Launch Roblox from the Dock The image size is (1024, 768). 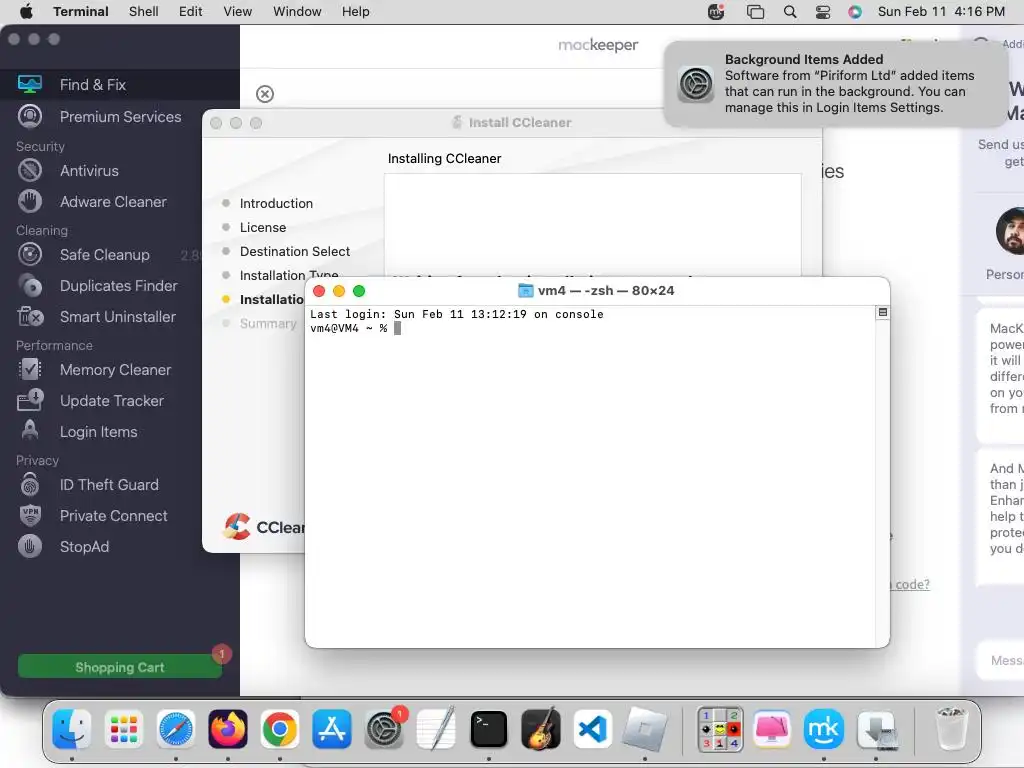[645, 729]
